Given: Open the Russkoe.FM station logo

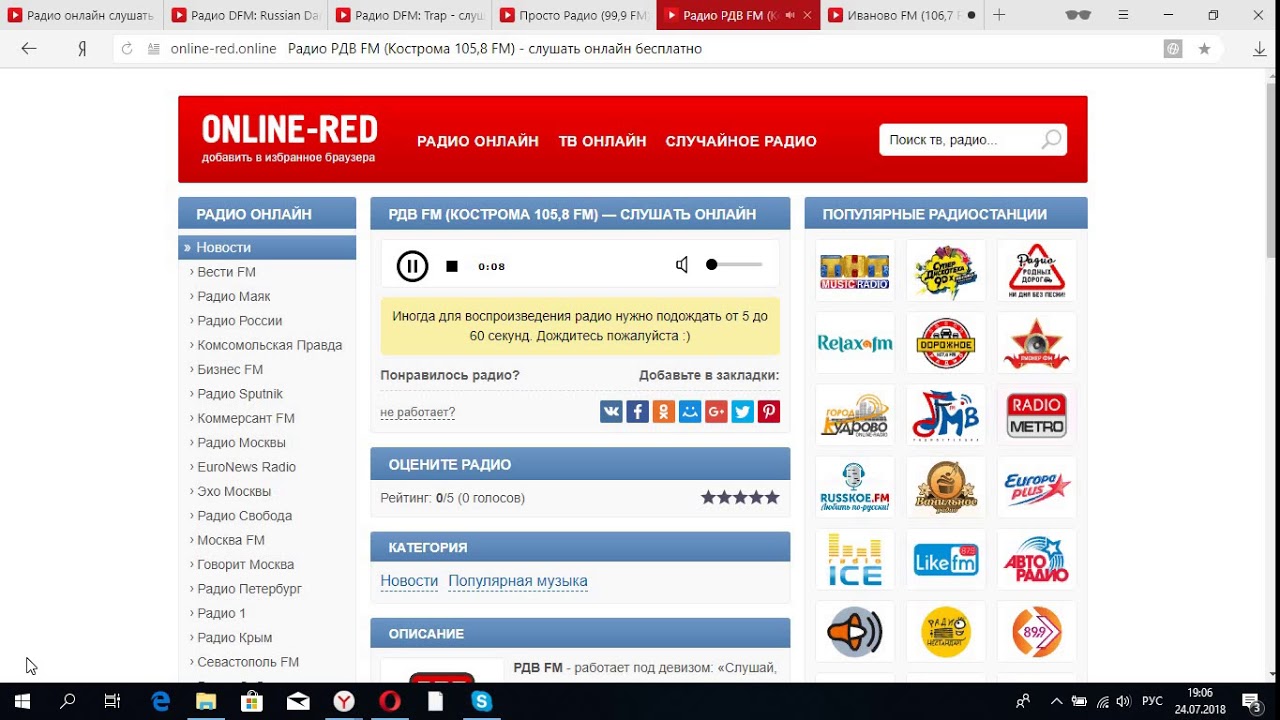Looking at the screenshot, I should point(855,487).
